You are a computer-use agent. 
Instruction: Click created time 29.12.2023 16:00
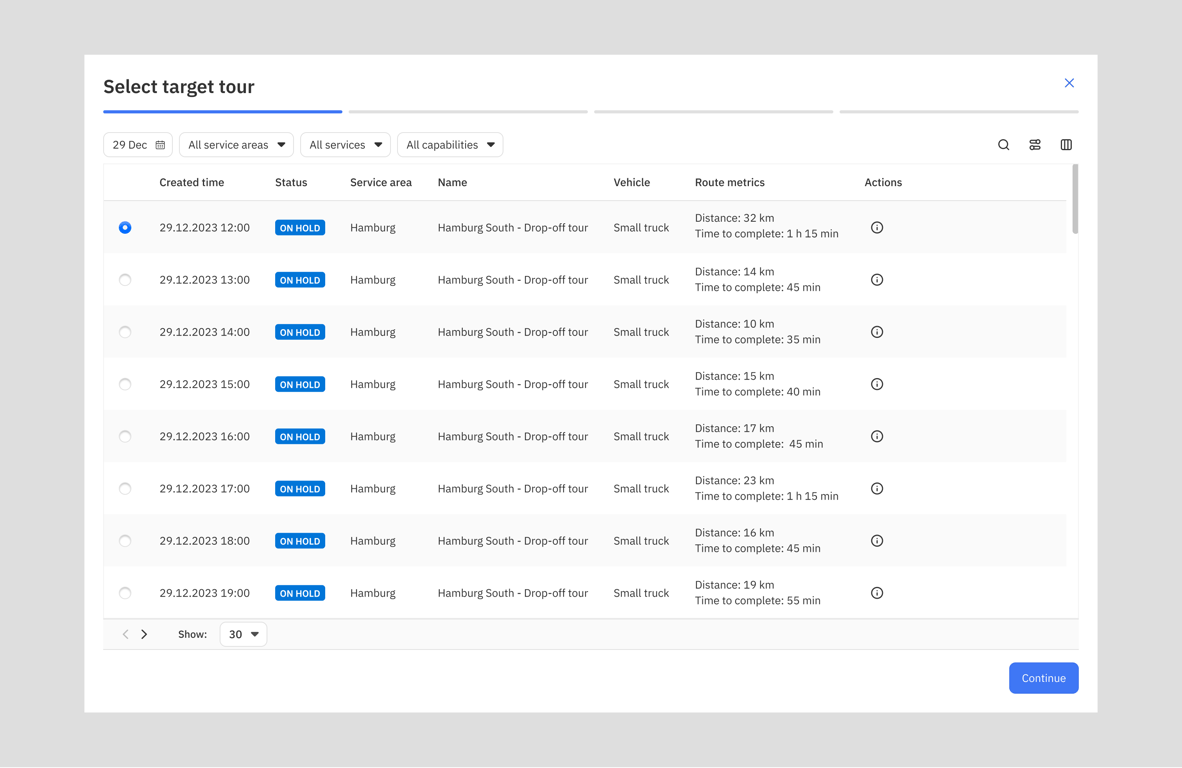pyautogui.click(x=204, y=436)
